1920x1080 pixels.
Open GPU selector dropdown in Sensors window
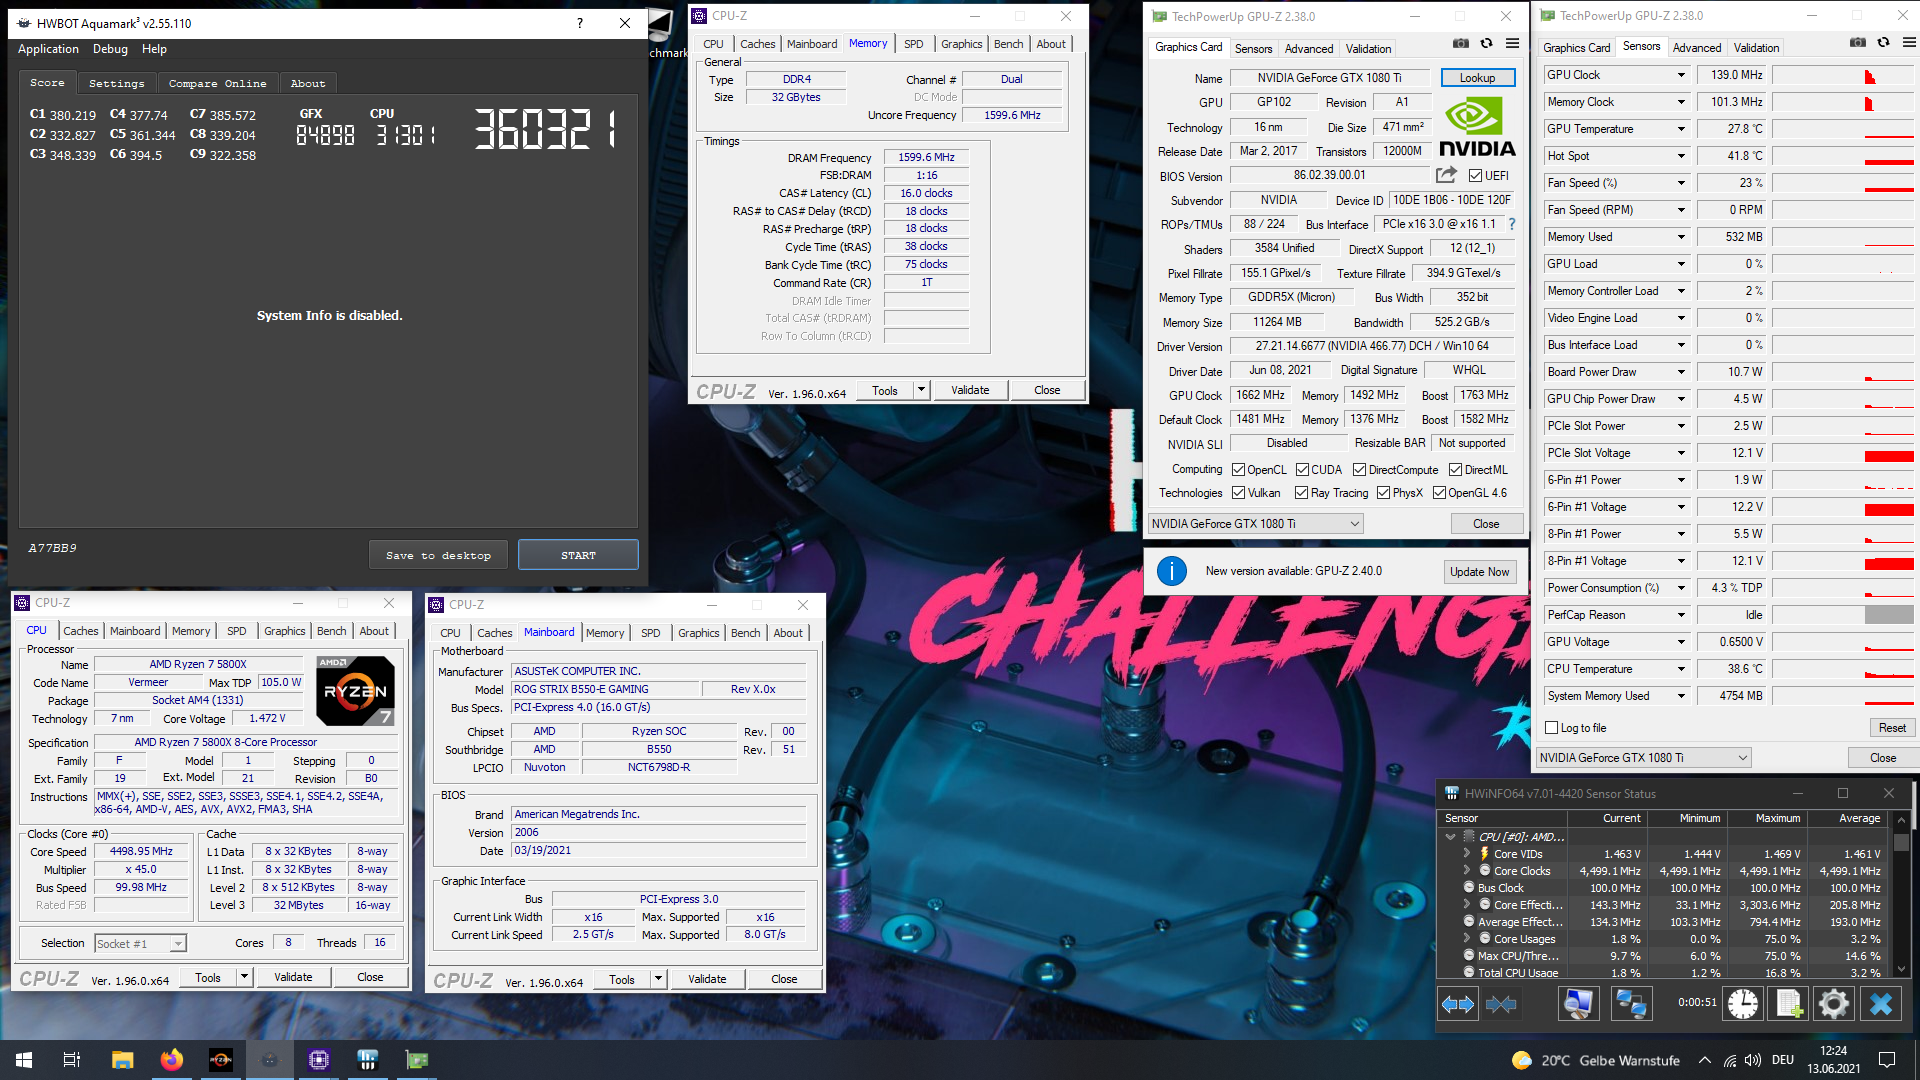pyautogui.click(x=1644, y=758)
